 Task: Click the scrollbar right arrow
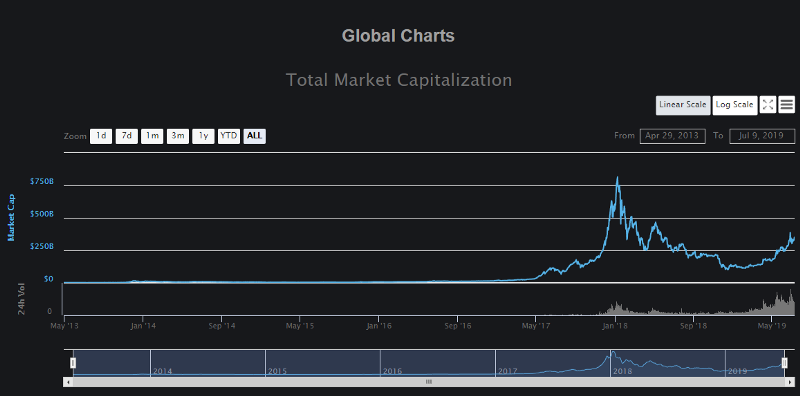(791, 382)
